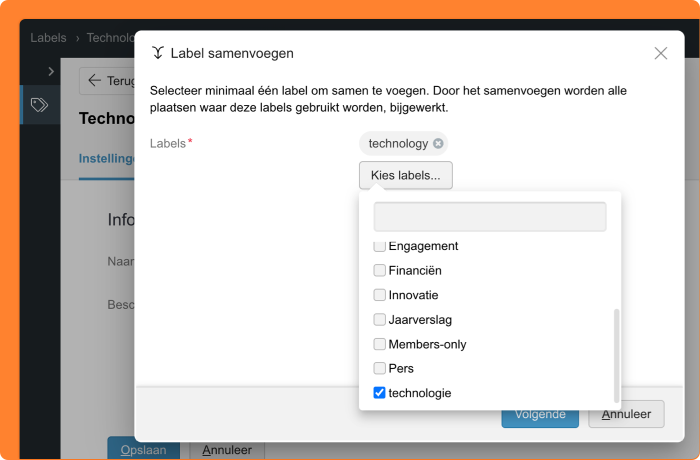
Task: Close the Label samenvoegen dialog
Action: [x=661, y=53]
